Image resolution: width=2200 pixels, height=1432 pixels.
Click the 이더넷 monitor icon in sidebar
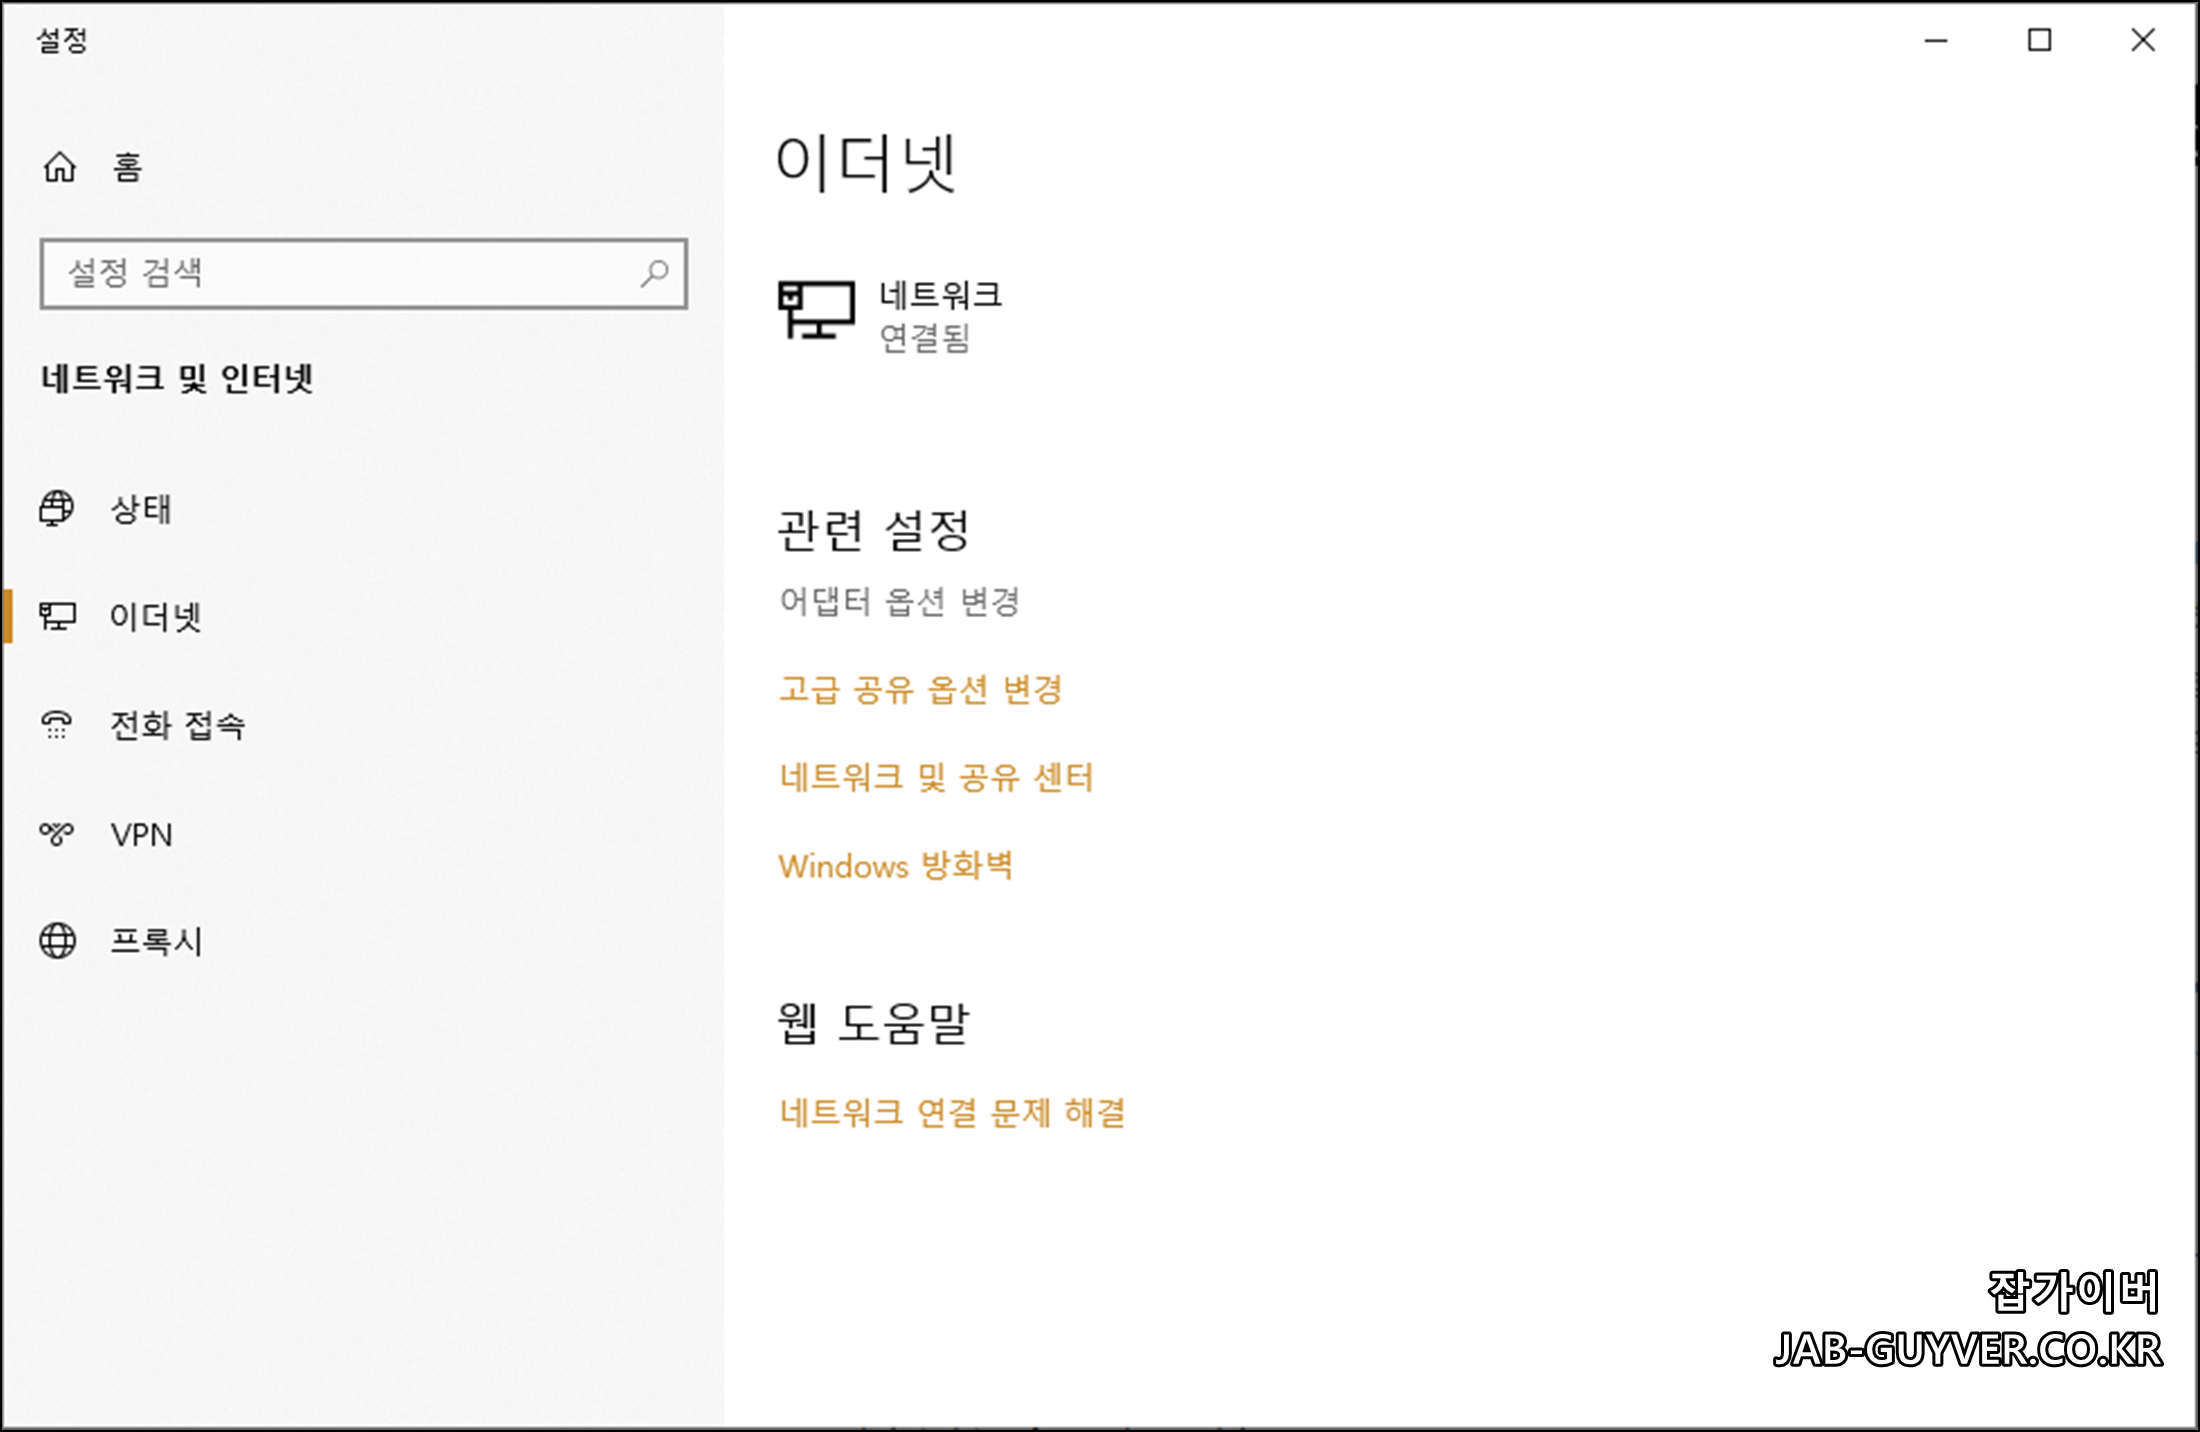[57, 616]
